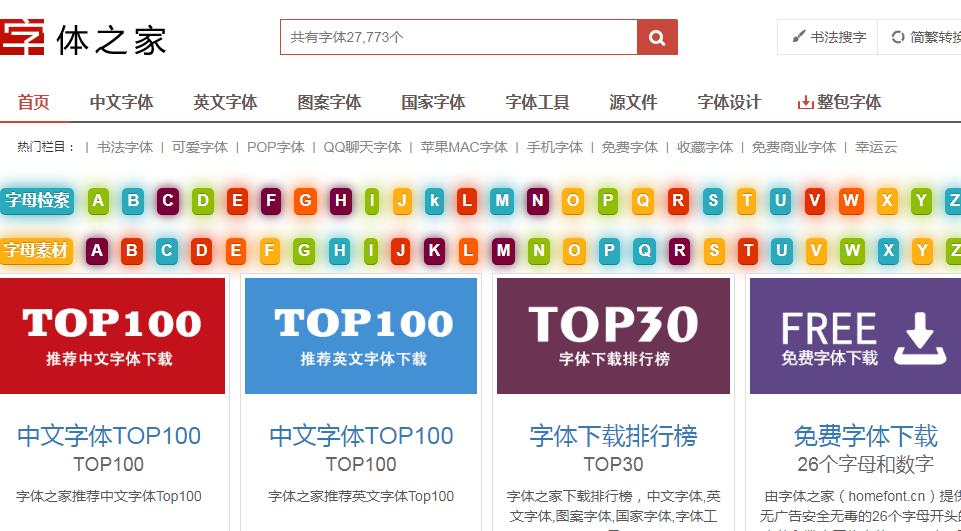
Task: Open the 字体工具 navigation item
Action: (537, 102)
